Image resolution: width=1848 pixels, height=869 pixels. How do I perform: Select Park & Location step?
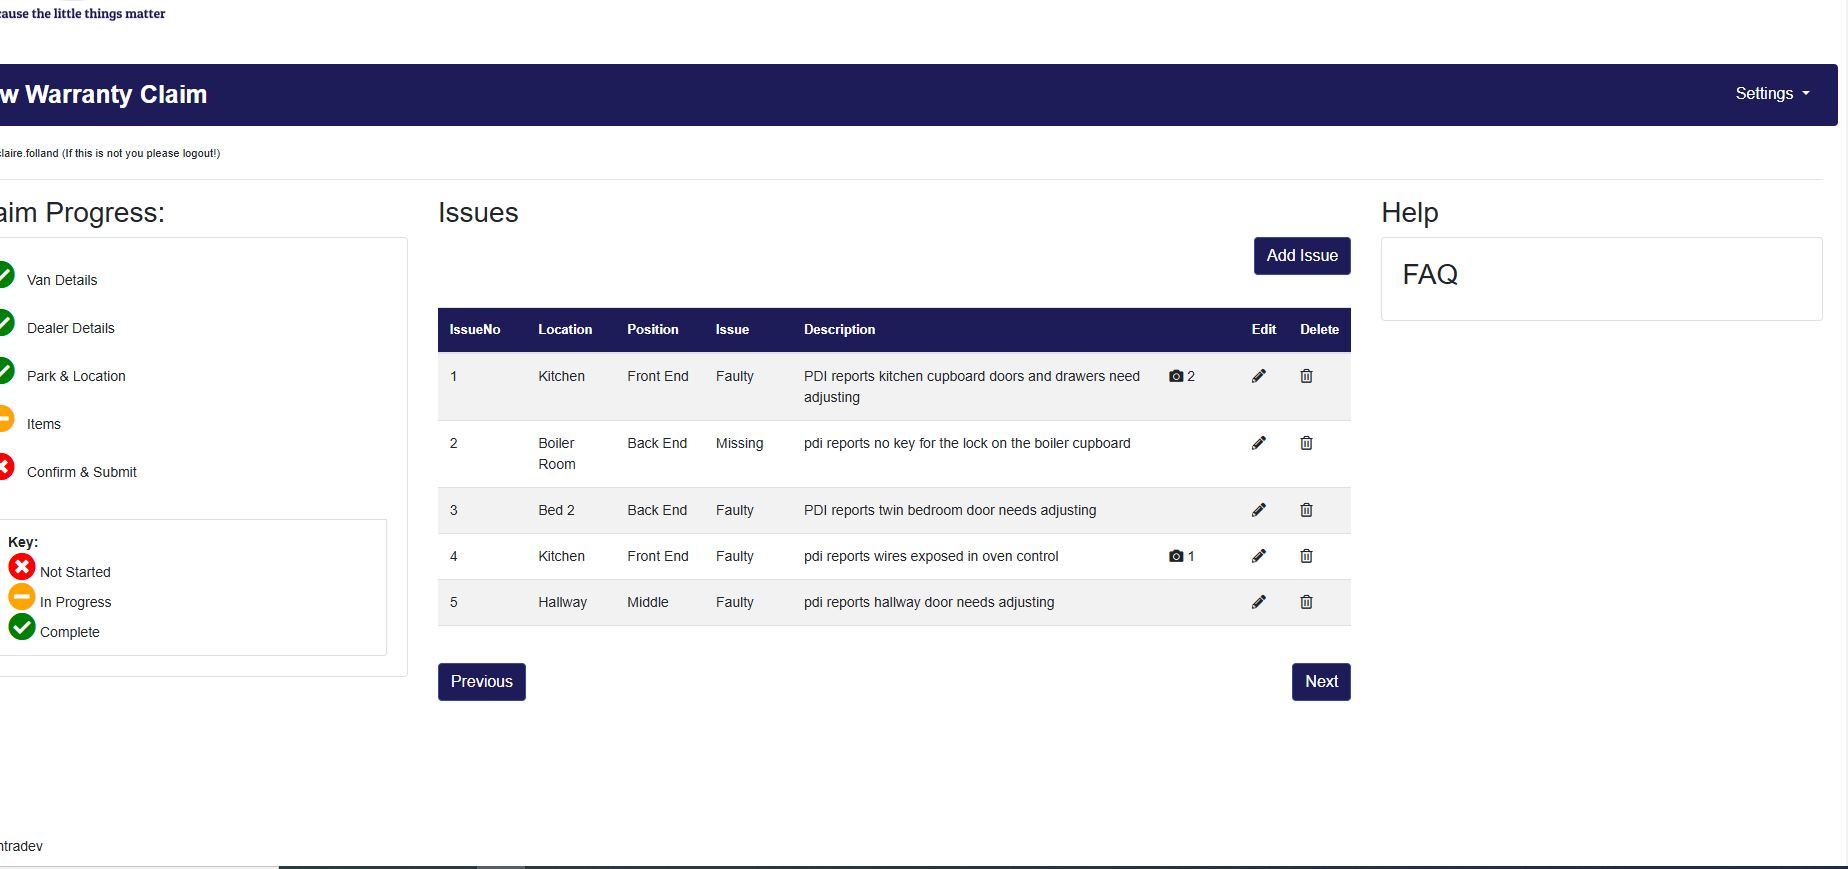point(76,376)
